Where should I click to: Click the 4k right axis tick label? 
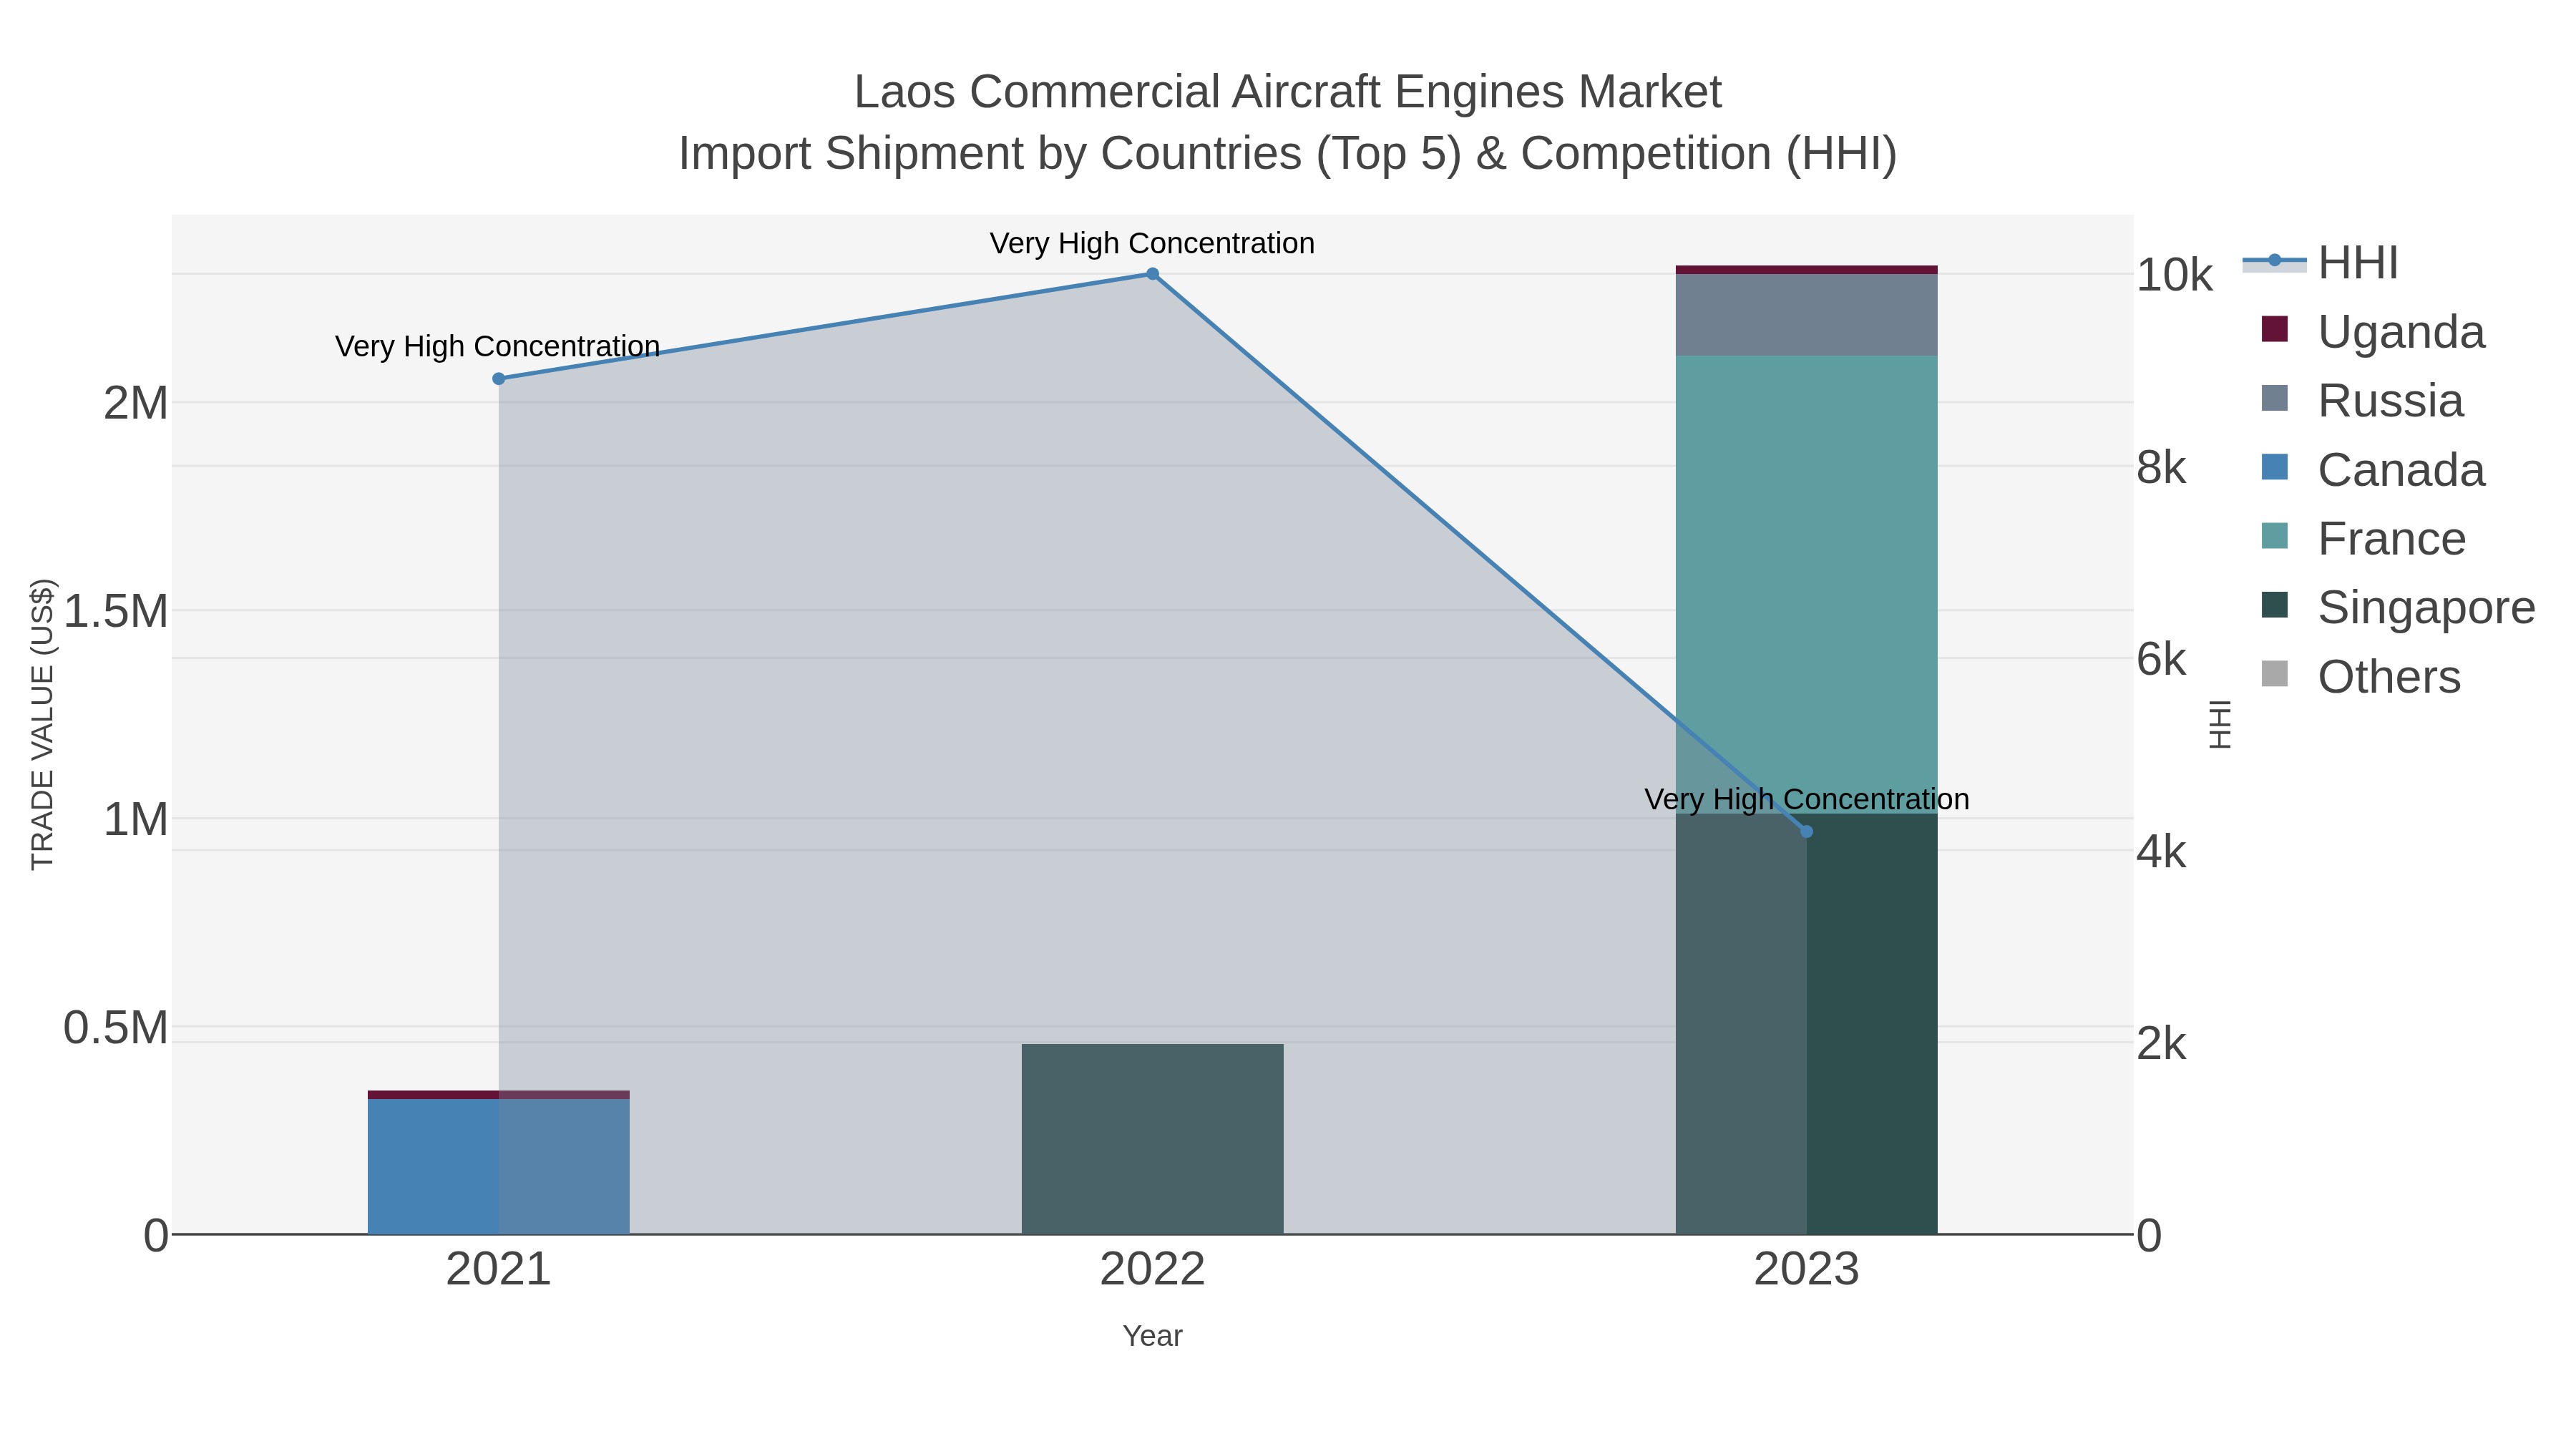(x=2162, y=852)
